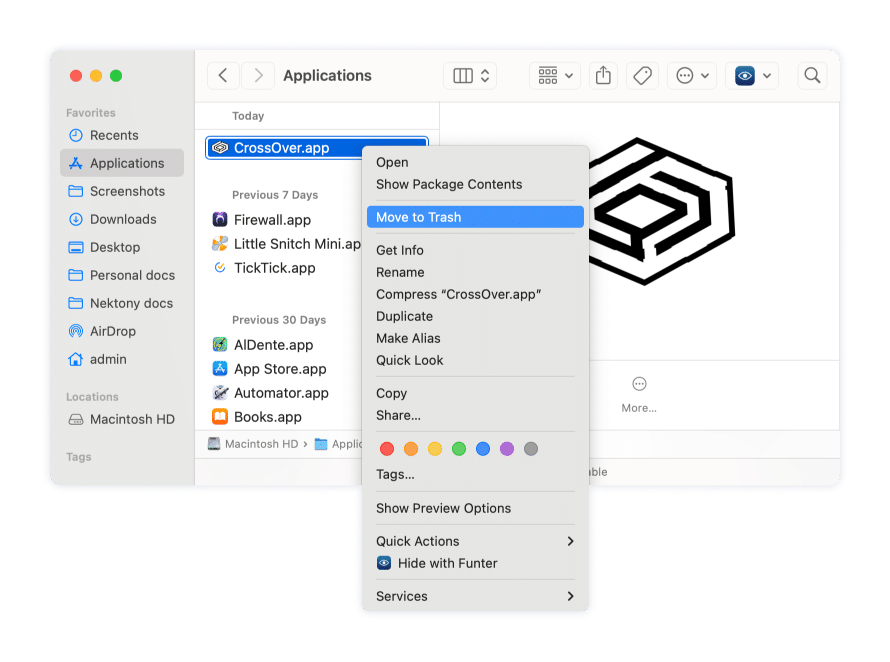The height and width of the screenshot is (662, 890).
Task: Click the Firewall.app icon
Action: pyautogui.click(x=220, y=219)
